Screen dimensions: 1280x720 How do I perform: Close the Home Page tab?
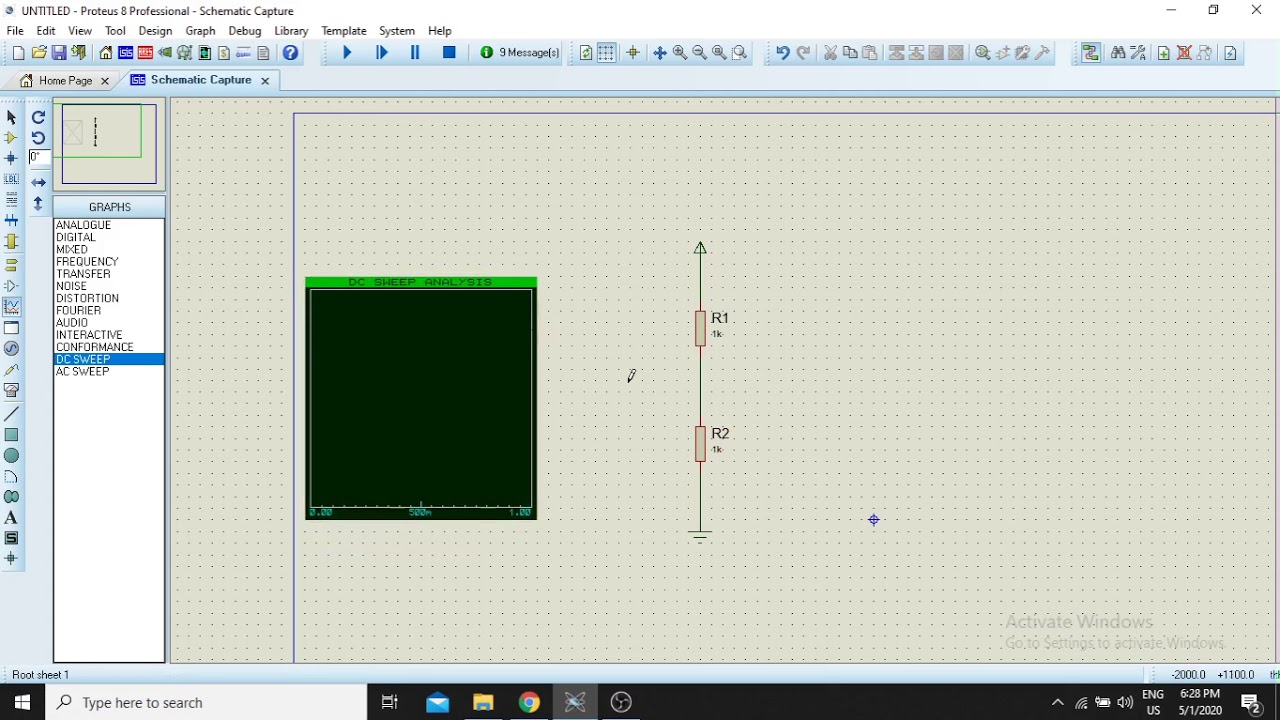tap(104, 81)
